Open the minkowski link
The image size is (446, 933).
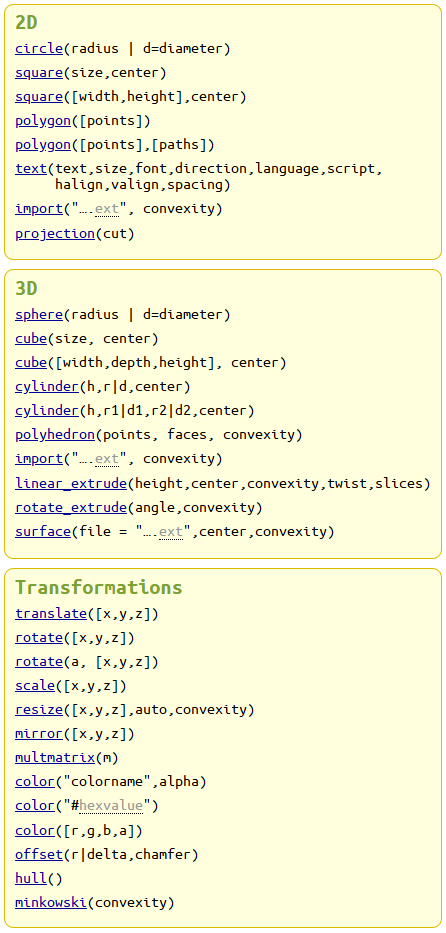coord(51,903)
